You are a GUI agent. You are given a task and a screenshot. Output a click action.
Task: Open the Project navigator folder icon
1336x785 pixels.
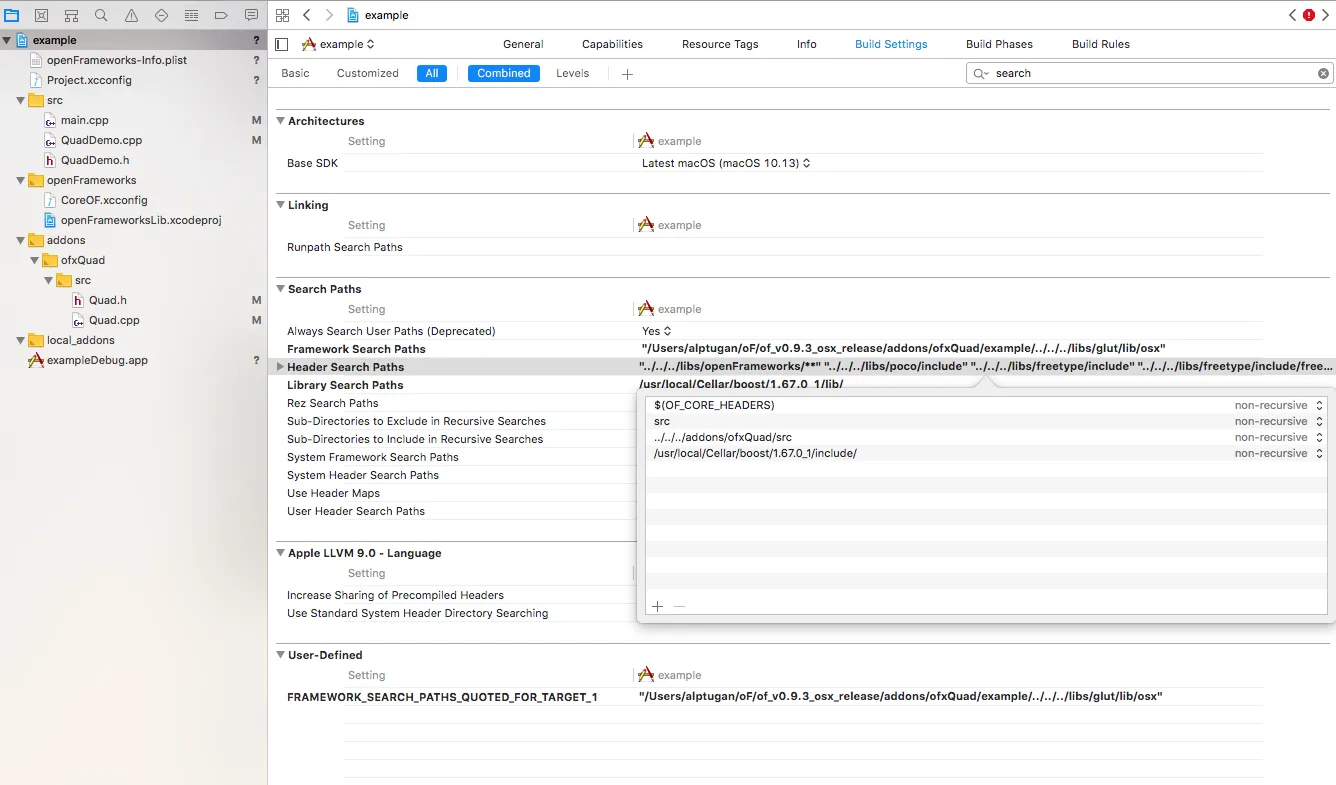point(11,15)
